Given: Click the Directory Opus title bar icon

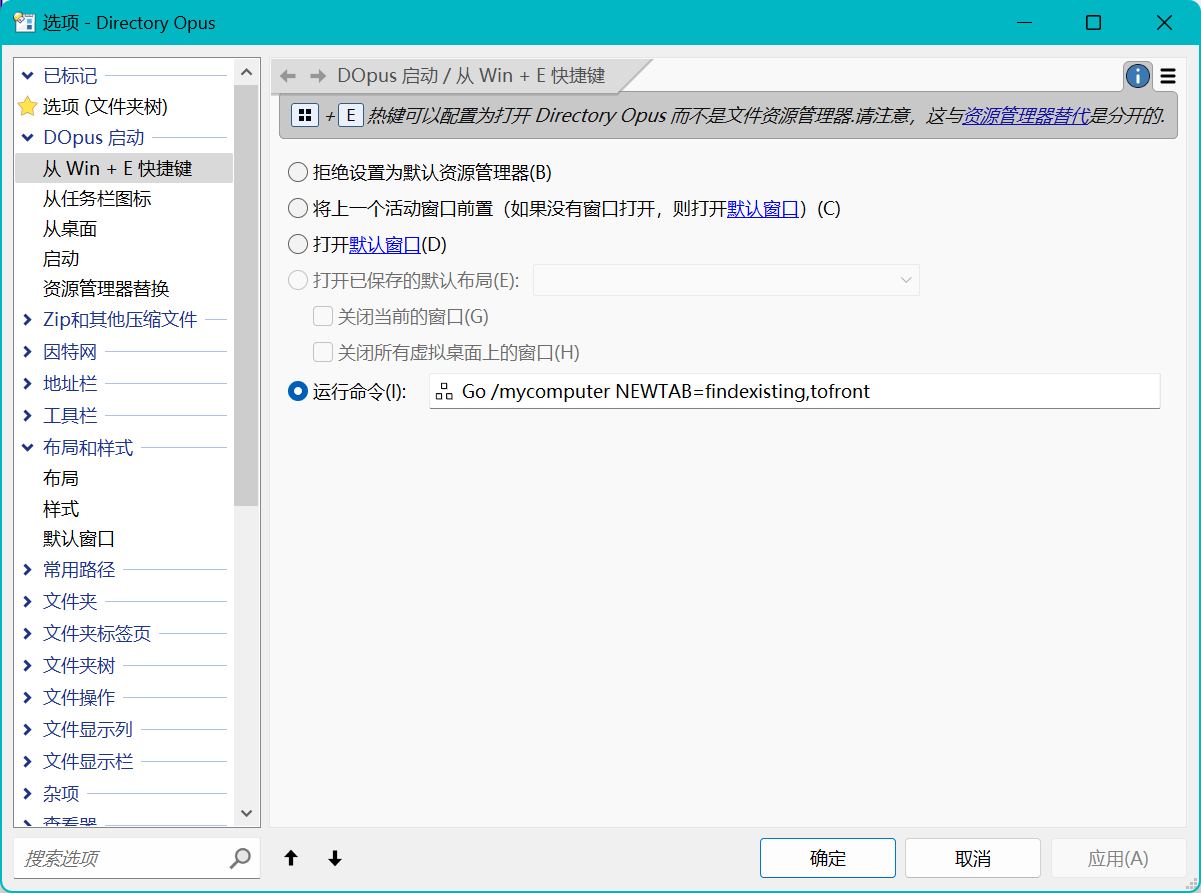Looking at the screenshot, I should (24, 22).
